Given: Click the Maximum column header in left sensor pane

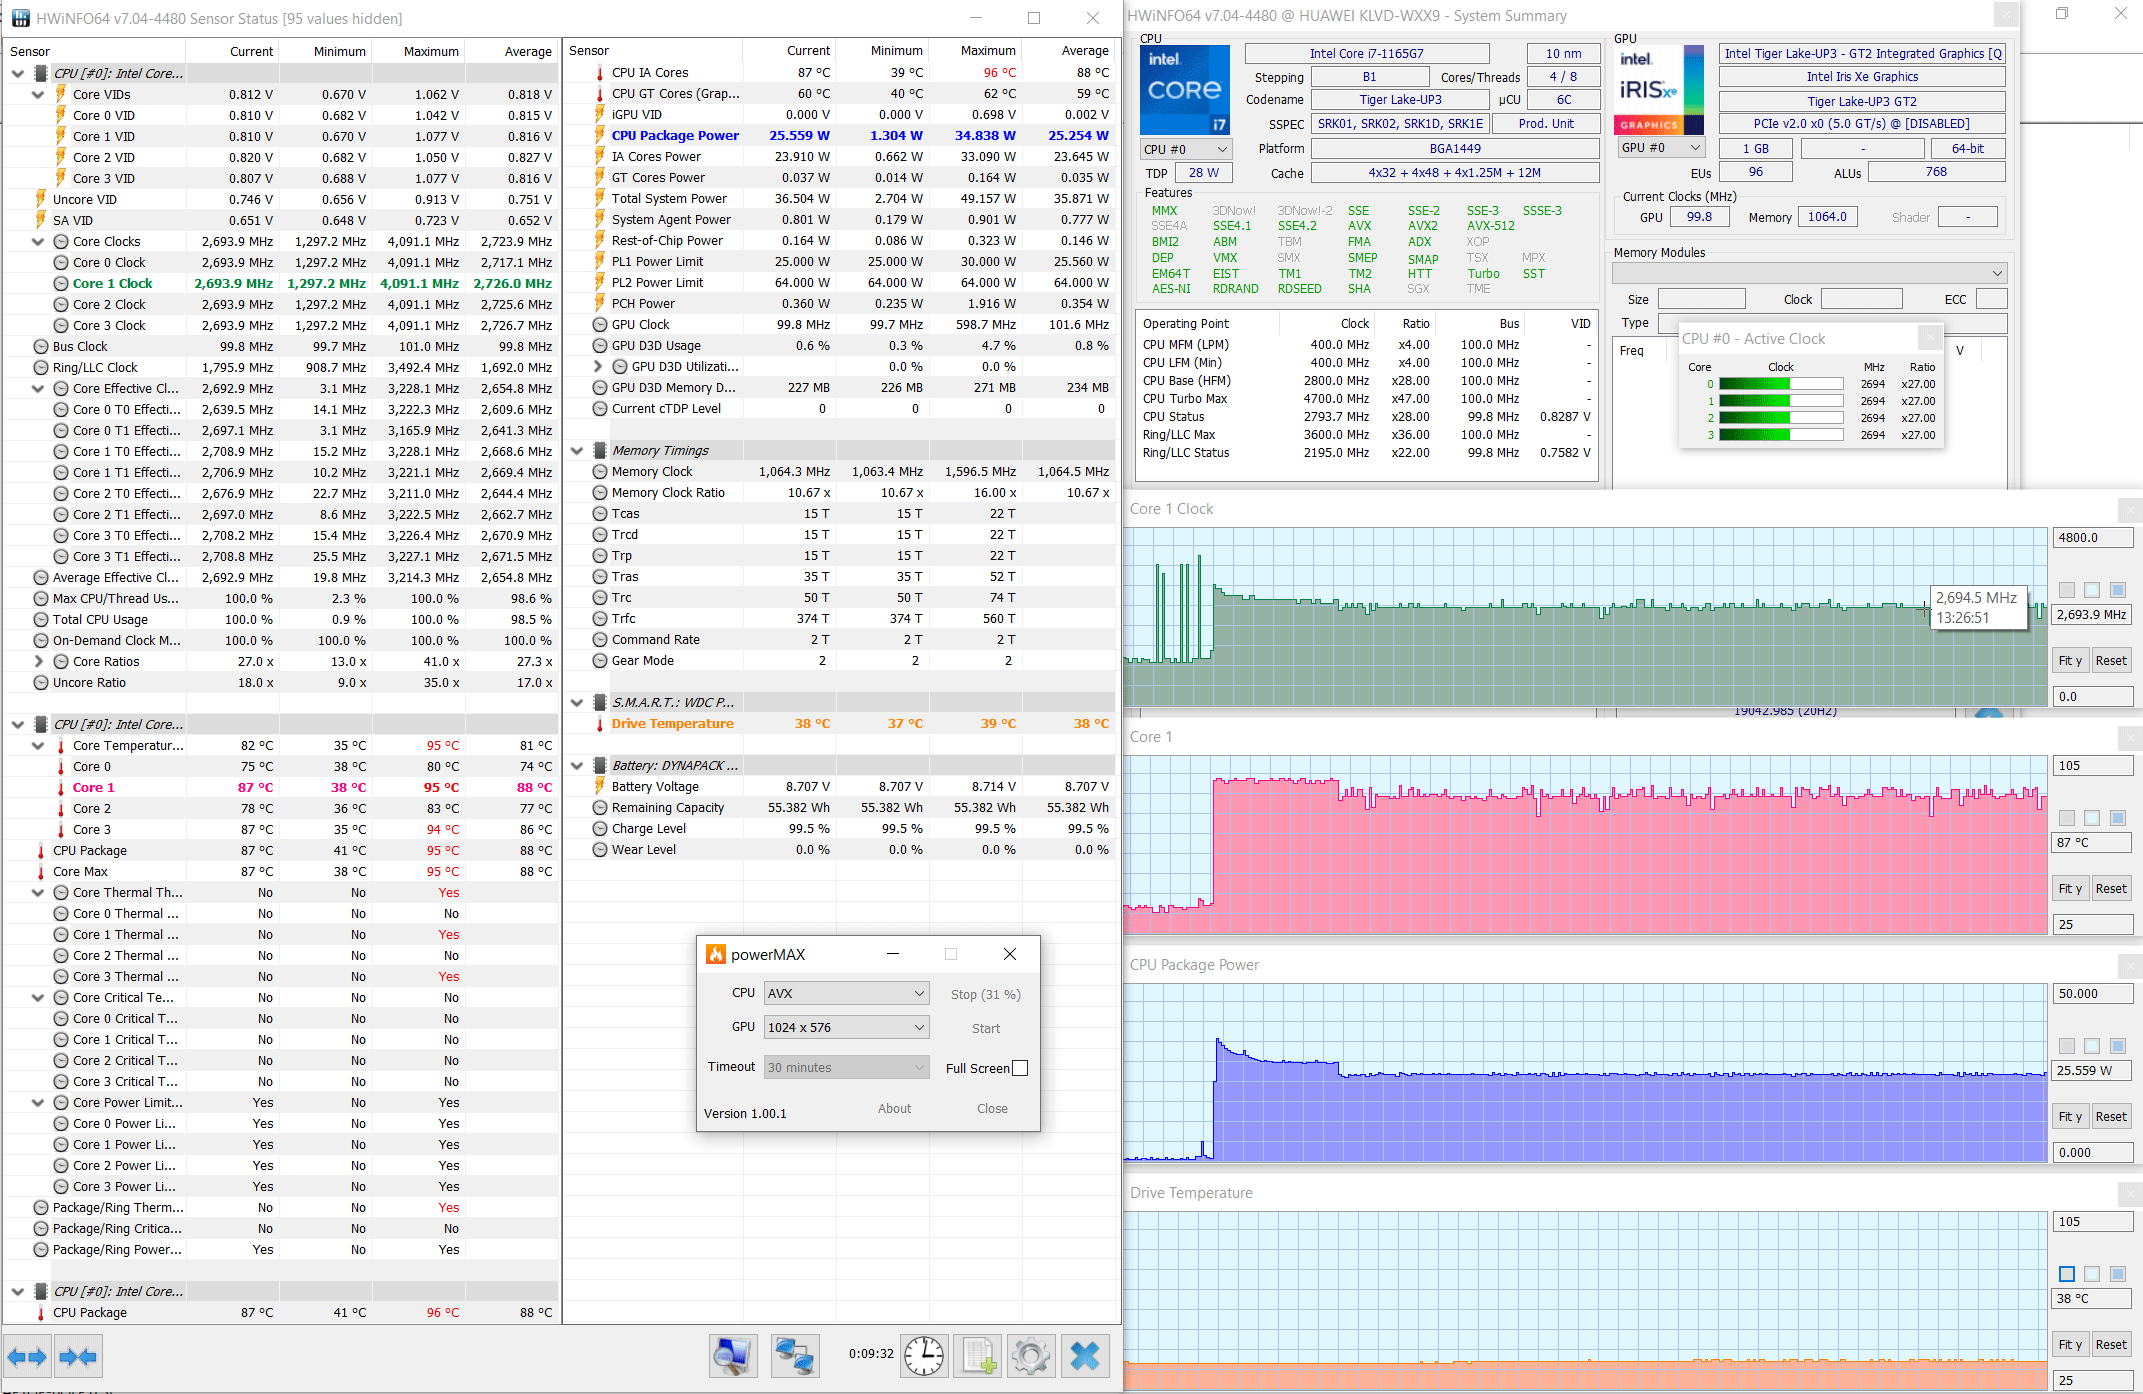Looking at the screenshot, I should tap(431, 51).
